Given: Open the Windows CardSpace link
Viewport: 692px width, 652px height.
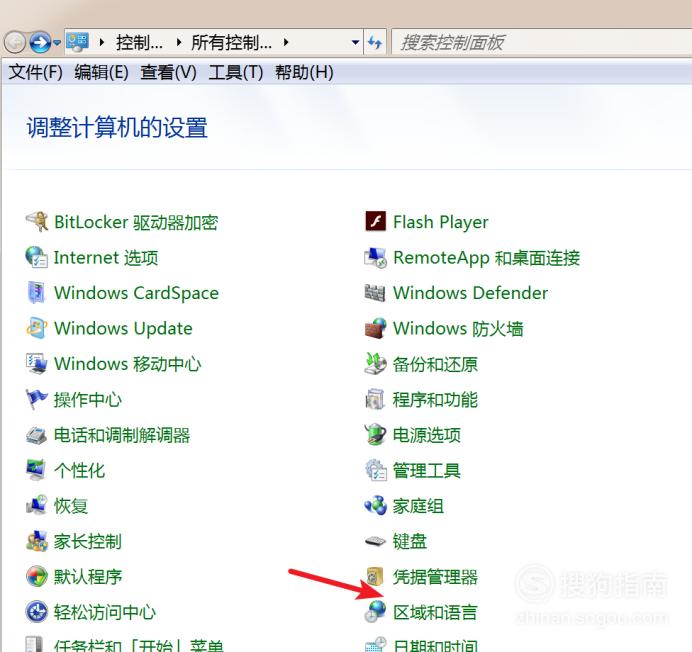Looking at the screenshot, I should click(x=136, y=293).
